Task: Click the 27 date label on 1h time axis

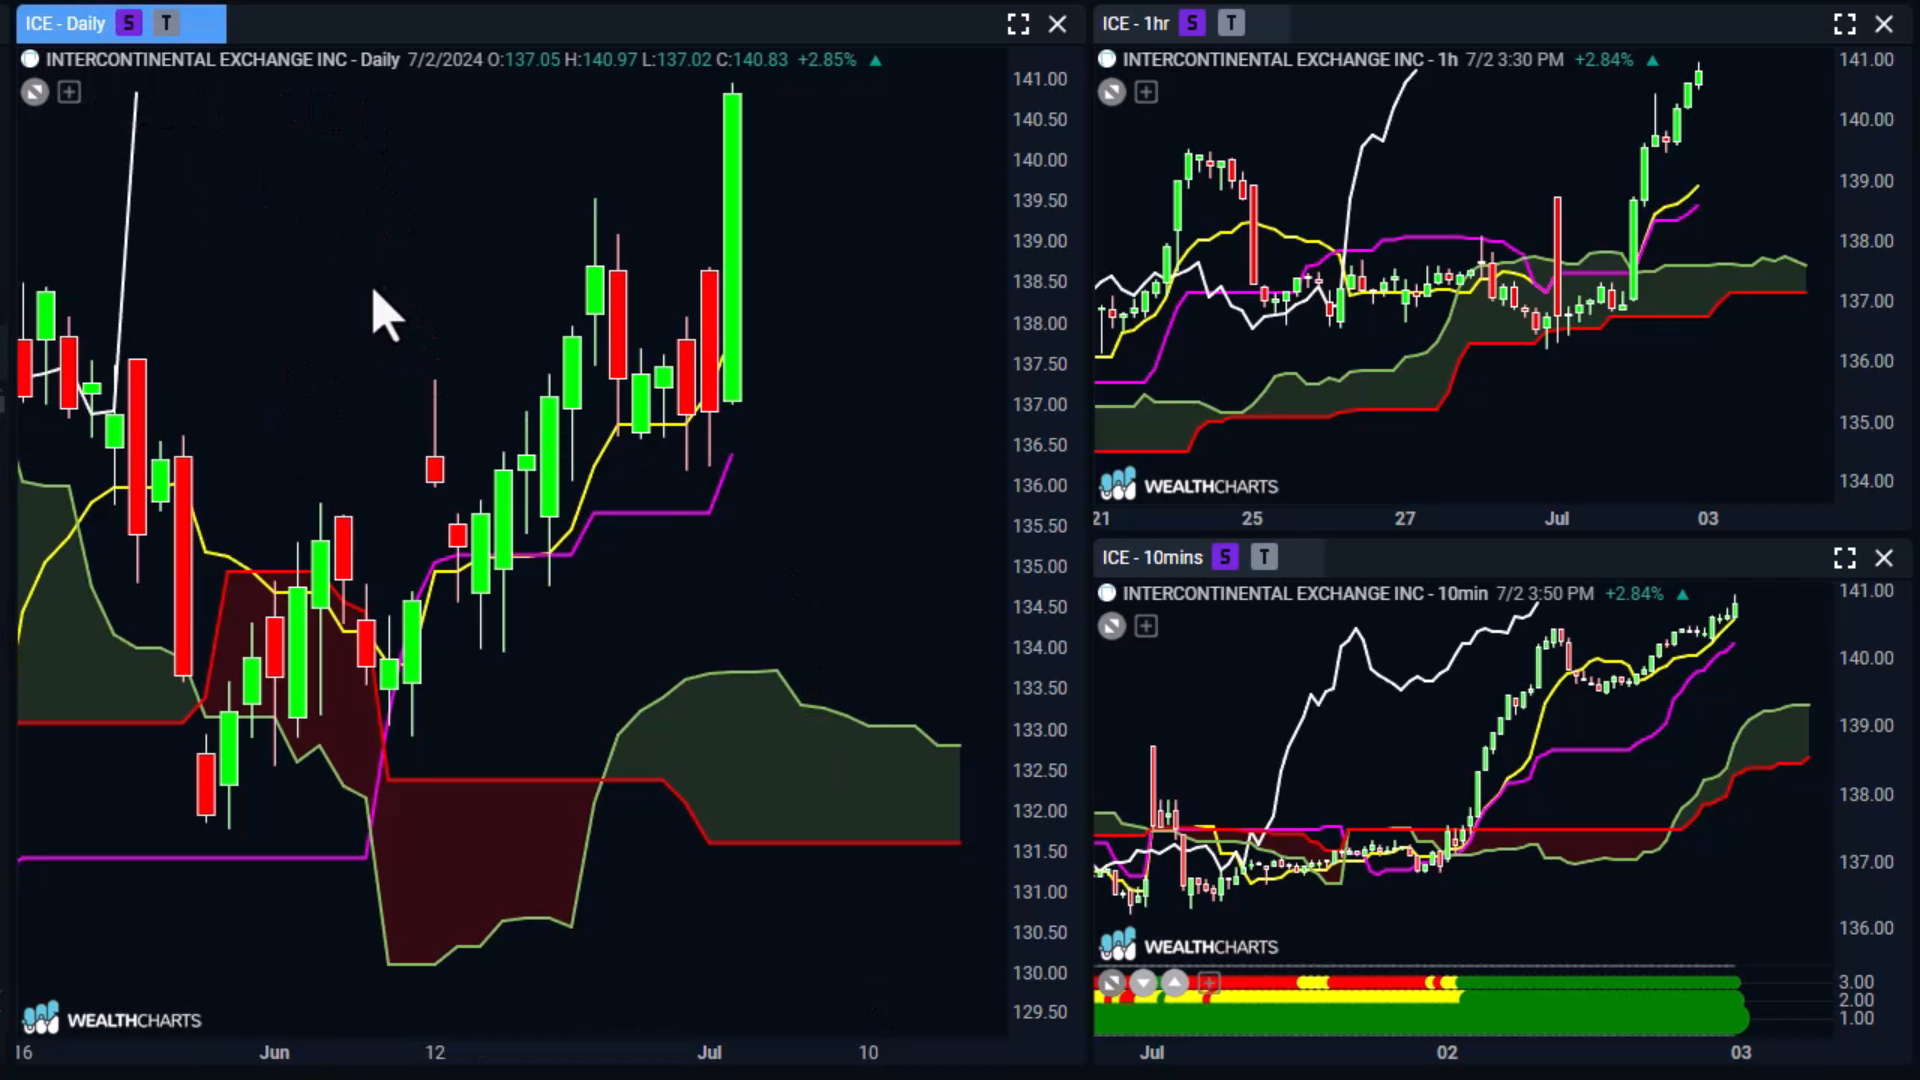Action: (1405, 518)
